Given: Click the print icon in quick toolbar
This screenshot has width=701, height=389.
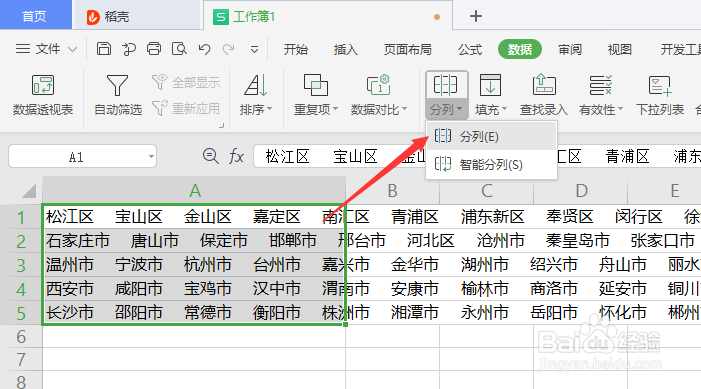Looking at the screenshot, I should [154, 49].
